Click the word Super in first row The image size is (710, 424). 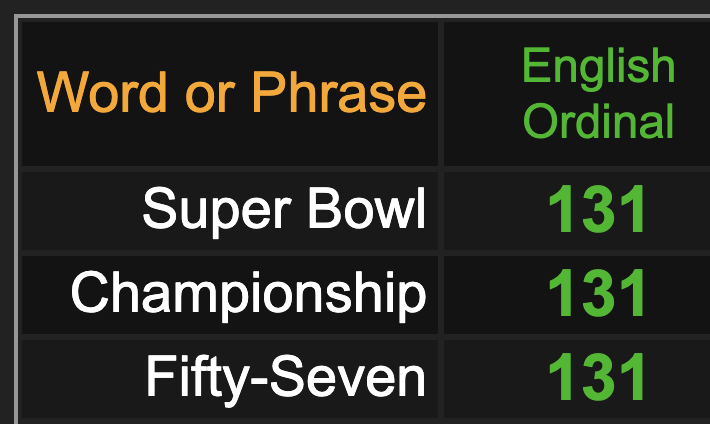217,212
